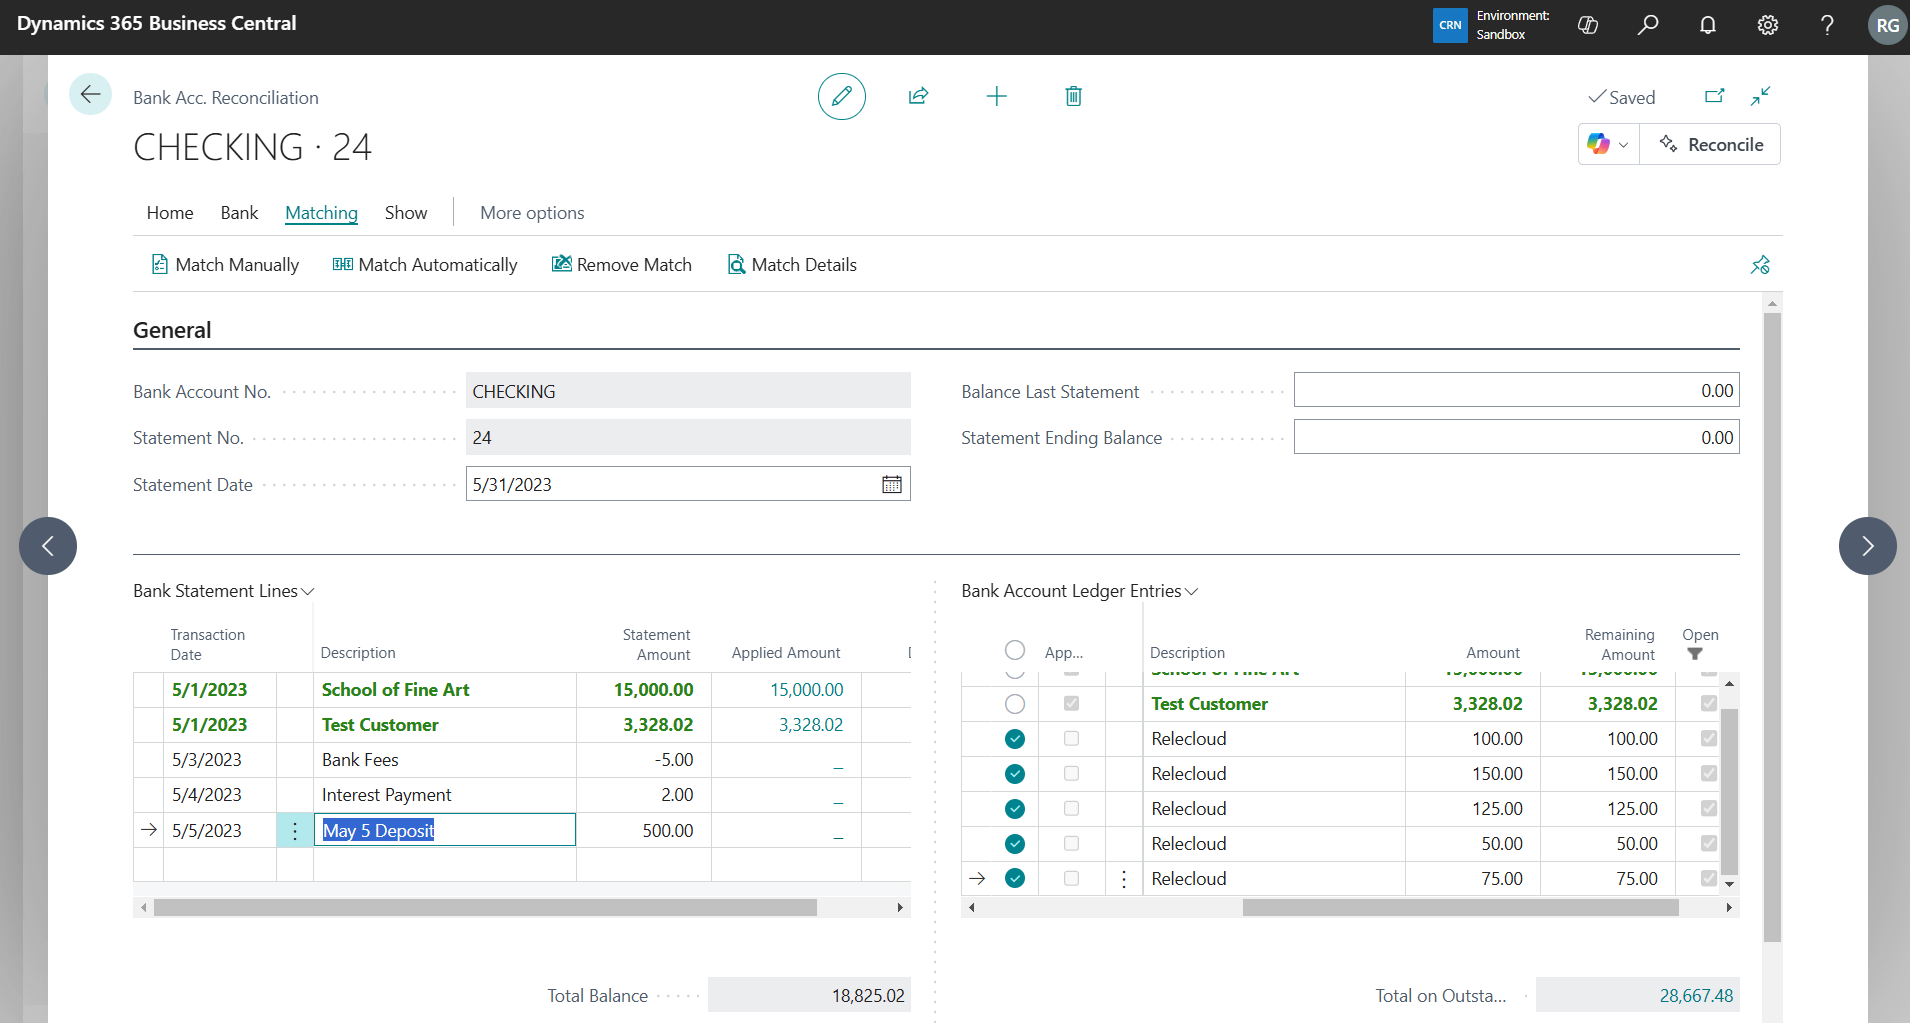Viewport: 1910px width, 1023px height.
Task: Expand the Bank Account Ledger Entries menu
Action: (x=1080, y=591)
